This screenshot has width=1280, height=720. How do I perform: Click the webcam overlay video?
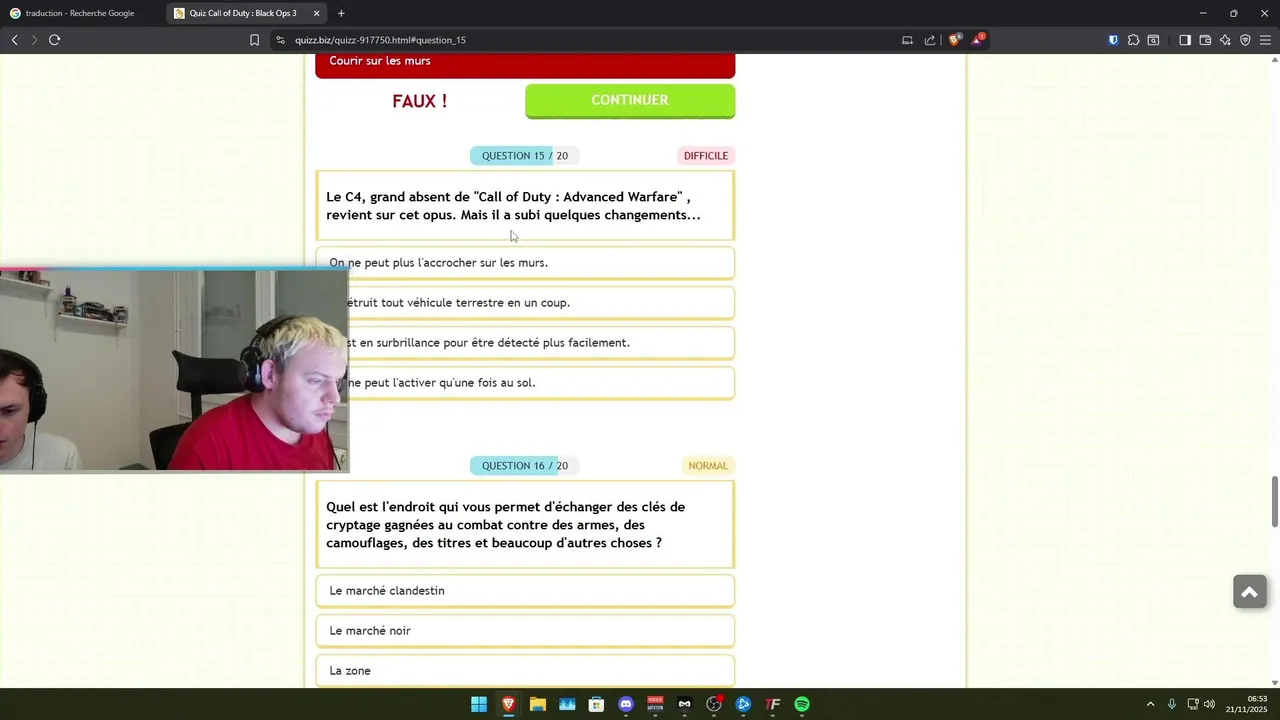[174, 369]
